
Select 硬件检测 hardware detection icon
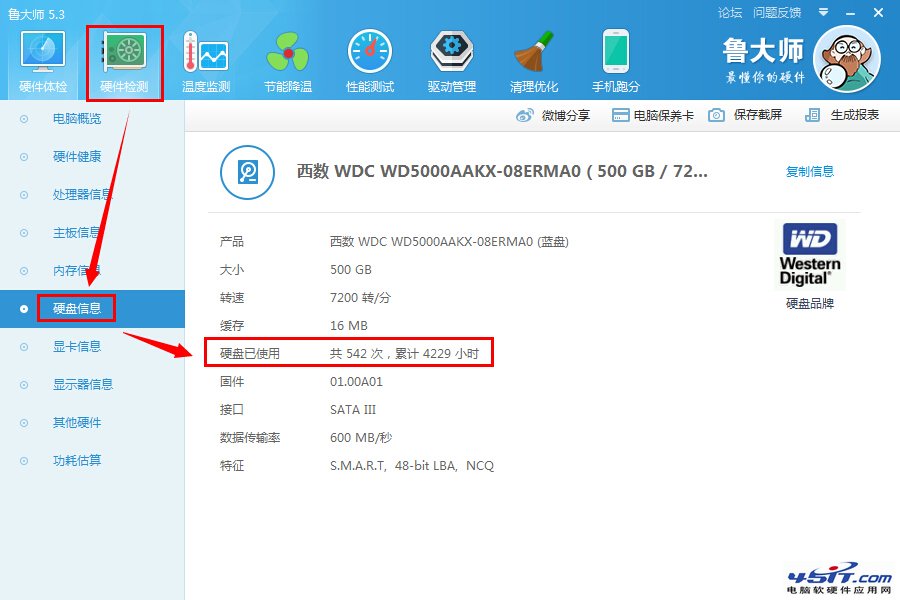[x=124, y=51]
